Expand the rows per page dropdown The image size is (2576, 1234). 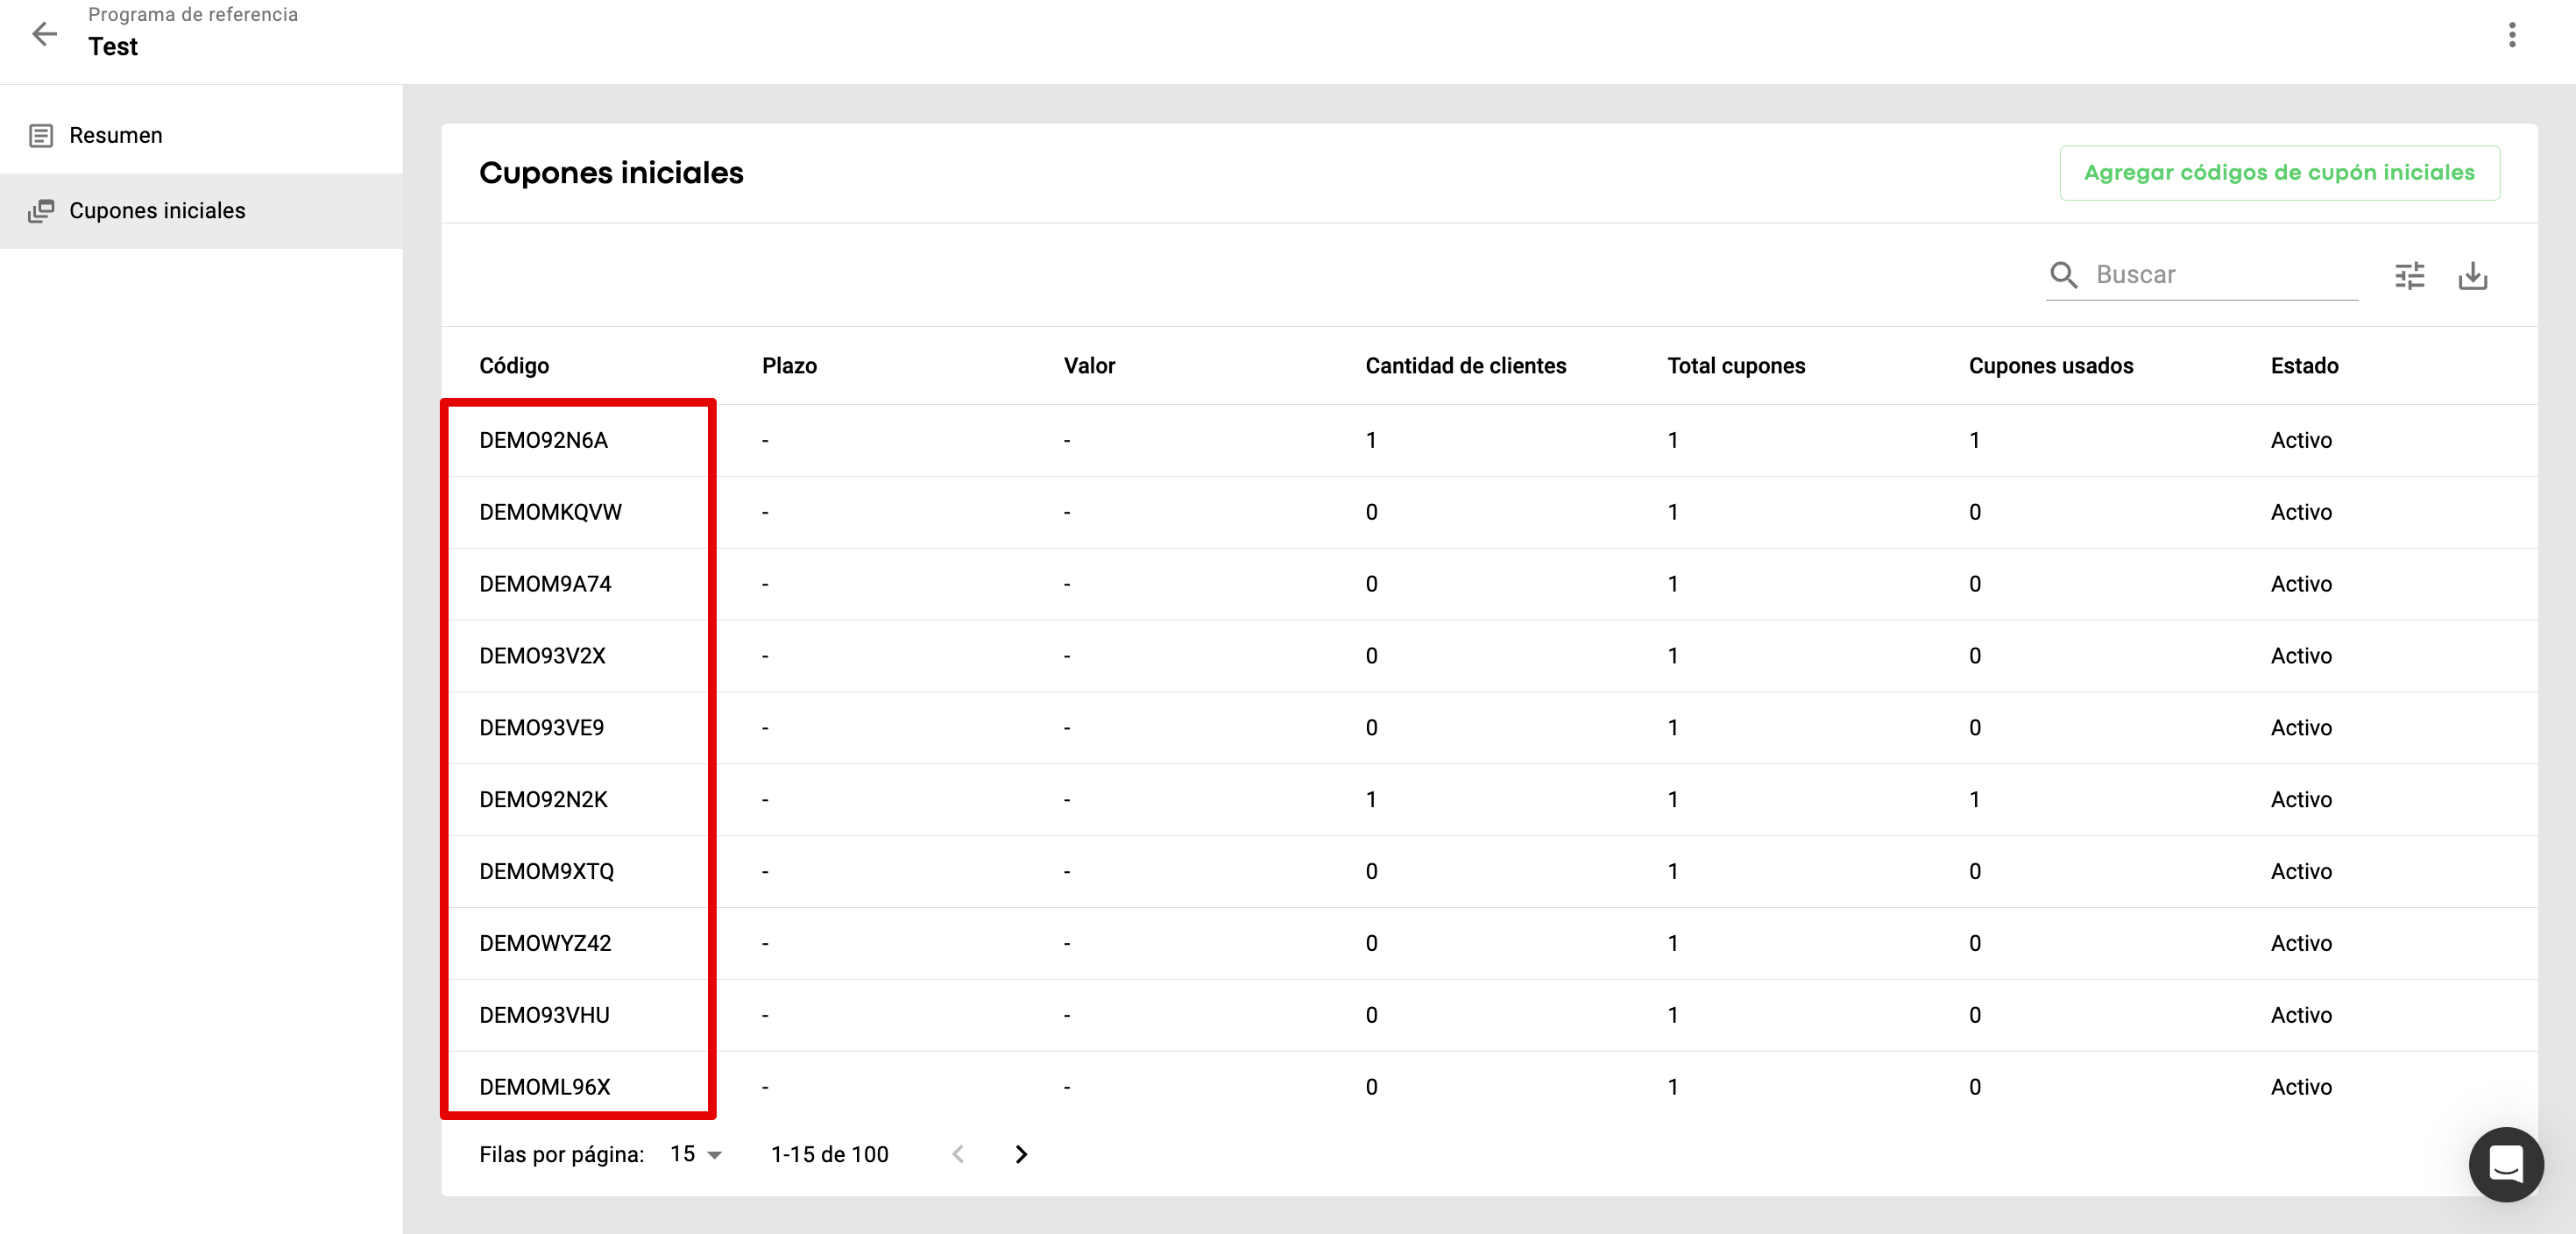(x=696, y=1154)
